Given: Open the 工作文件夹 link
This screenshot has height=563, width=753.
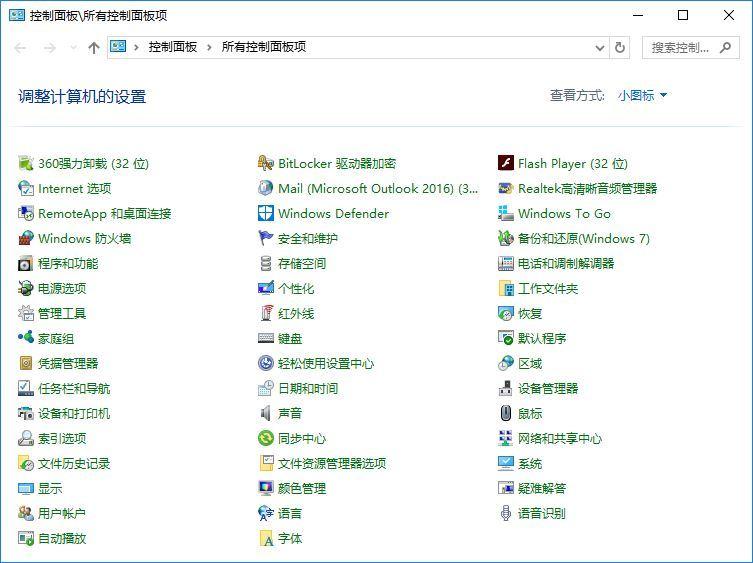Looking at the screenshot, I should pos(548,288).
